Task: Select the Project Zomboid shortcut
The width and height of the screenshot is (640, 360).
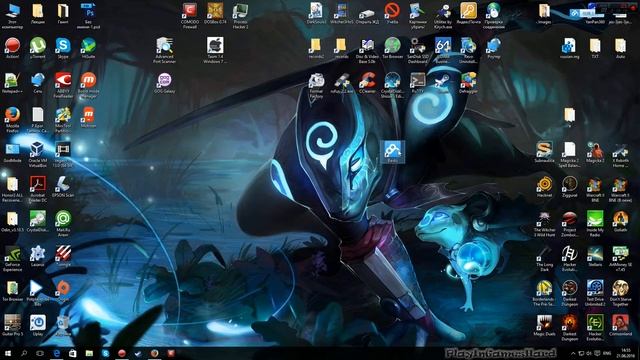Action: click(x=569, y=223)
